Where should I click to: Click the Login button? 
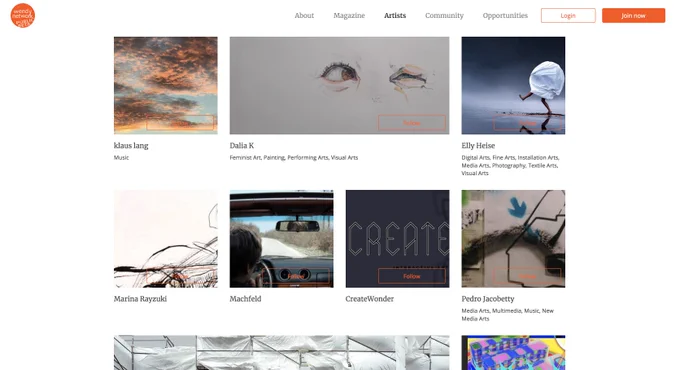568,16
